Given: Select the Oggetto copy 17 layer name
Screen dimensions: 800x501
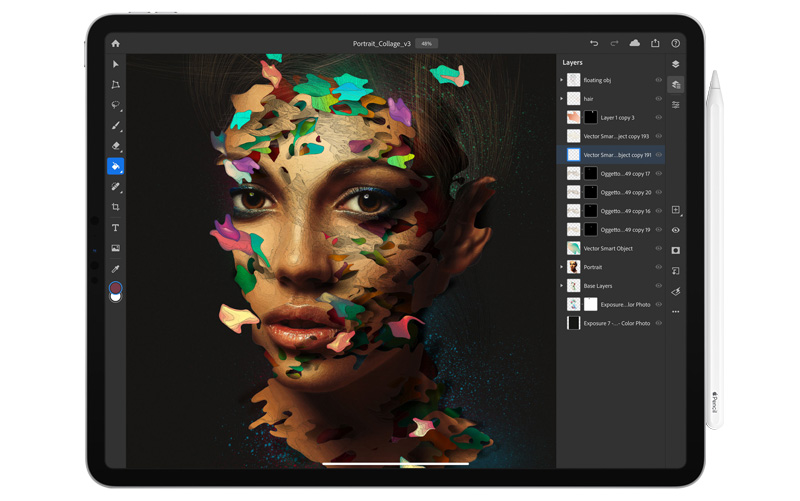Looking at the screenshot, I should click(x=625, y=174).
